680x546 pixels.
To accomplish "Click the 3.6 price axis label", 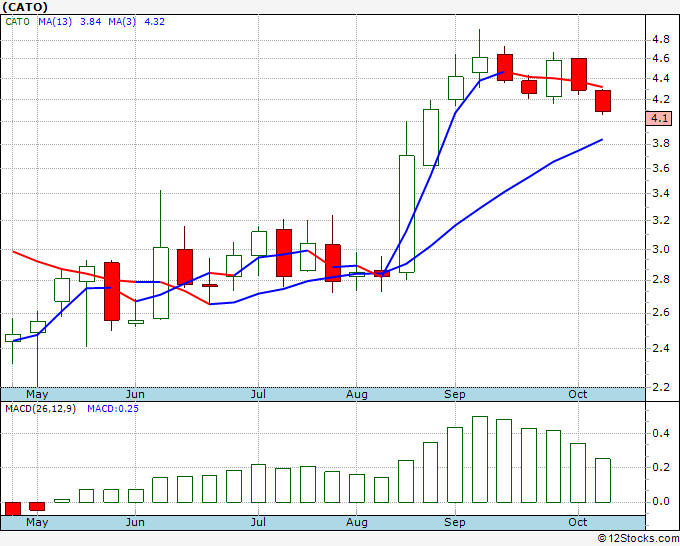I will (661, 168).
